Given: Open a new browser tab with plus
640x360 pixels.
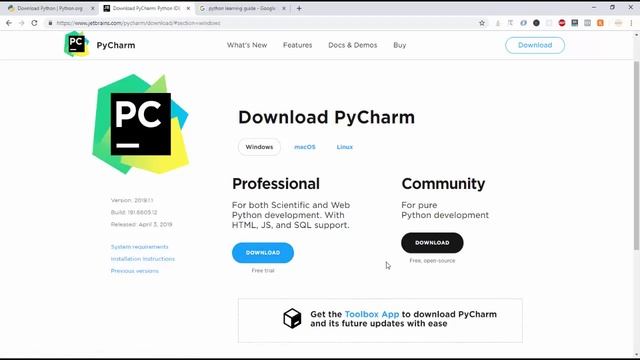Looking at the screenshot, I should coord(299,8).
